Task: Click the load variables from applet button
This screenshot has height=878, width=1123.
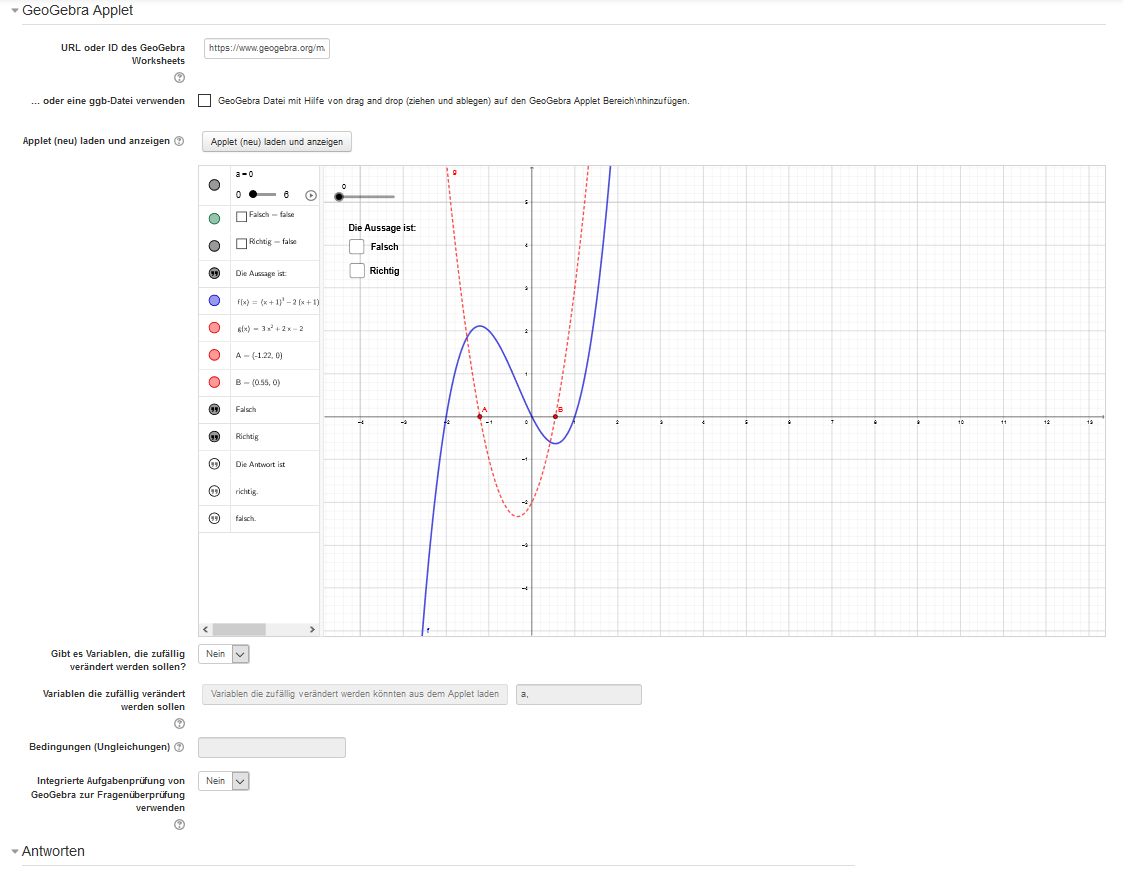Action: (355, 694)
